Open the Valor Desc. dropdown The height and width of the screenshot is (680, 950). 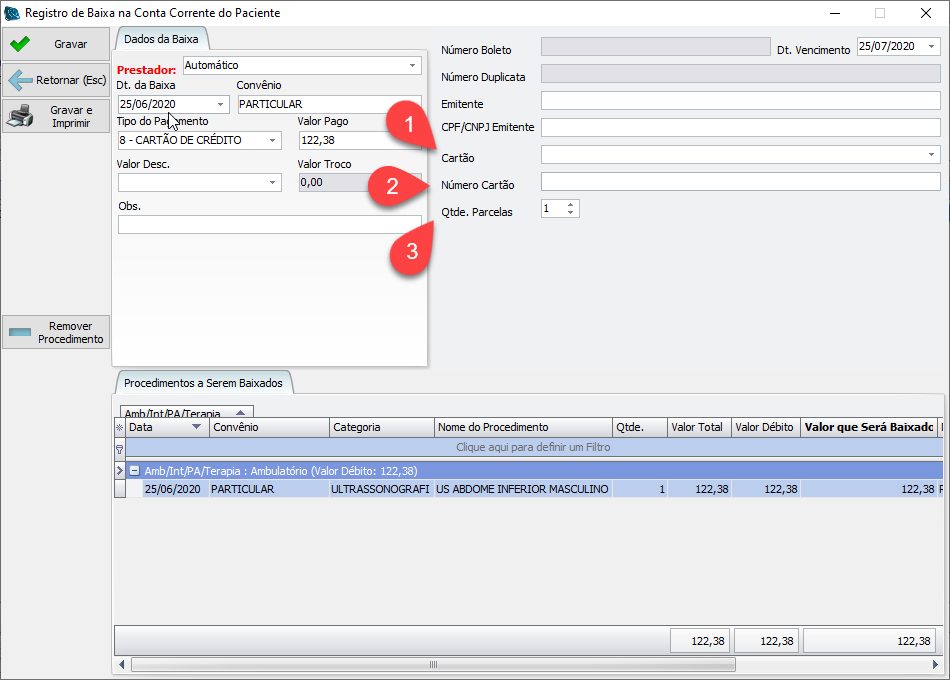coord(273,183)
